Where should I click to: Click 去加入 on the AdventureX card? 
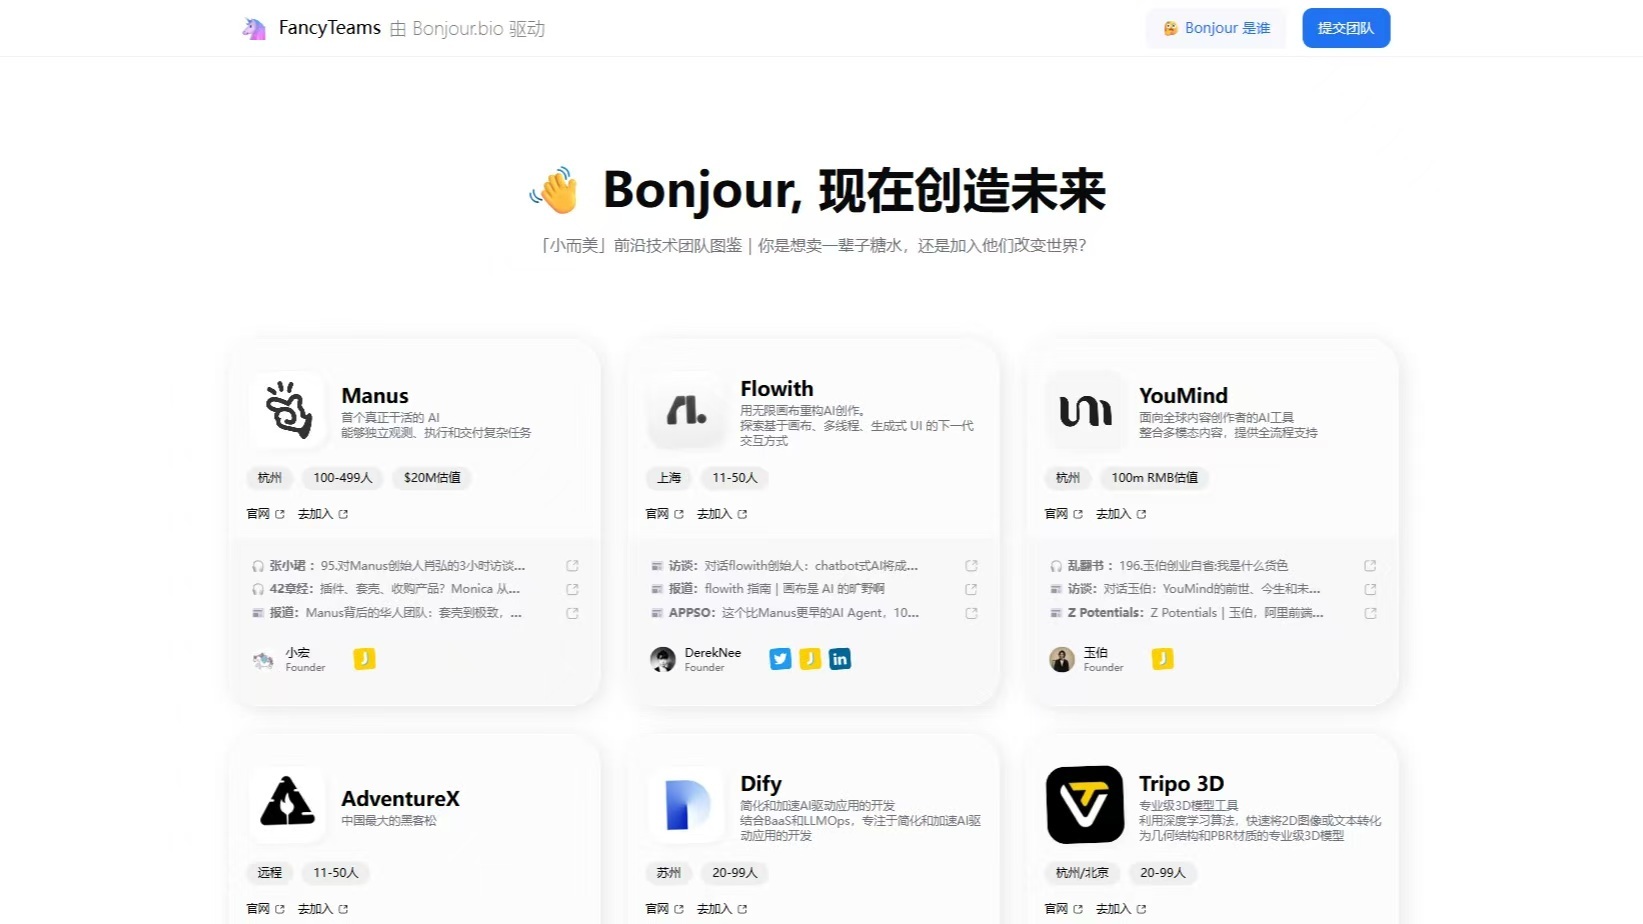tap(323, 909)
